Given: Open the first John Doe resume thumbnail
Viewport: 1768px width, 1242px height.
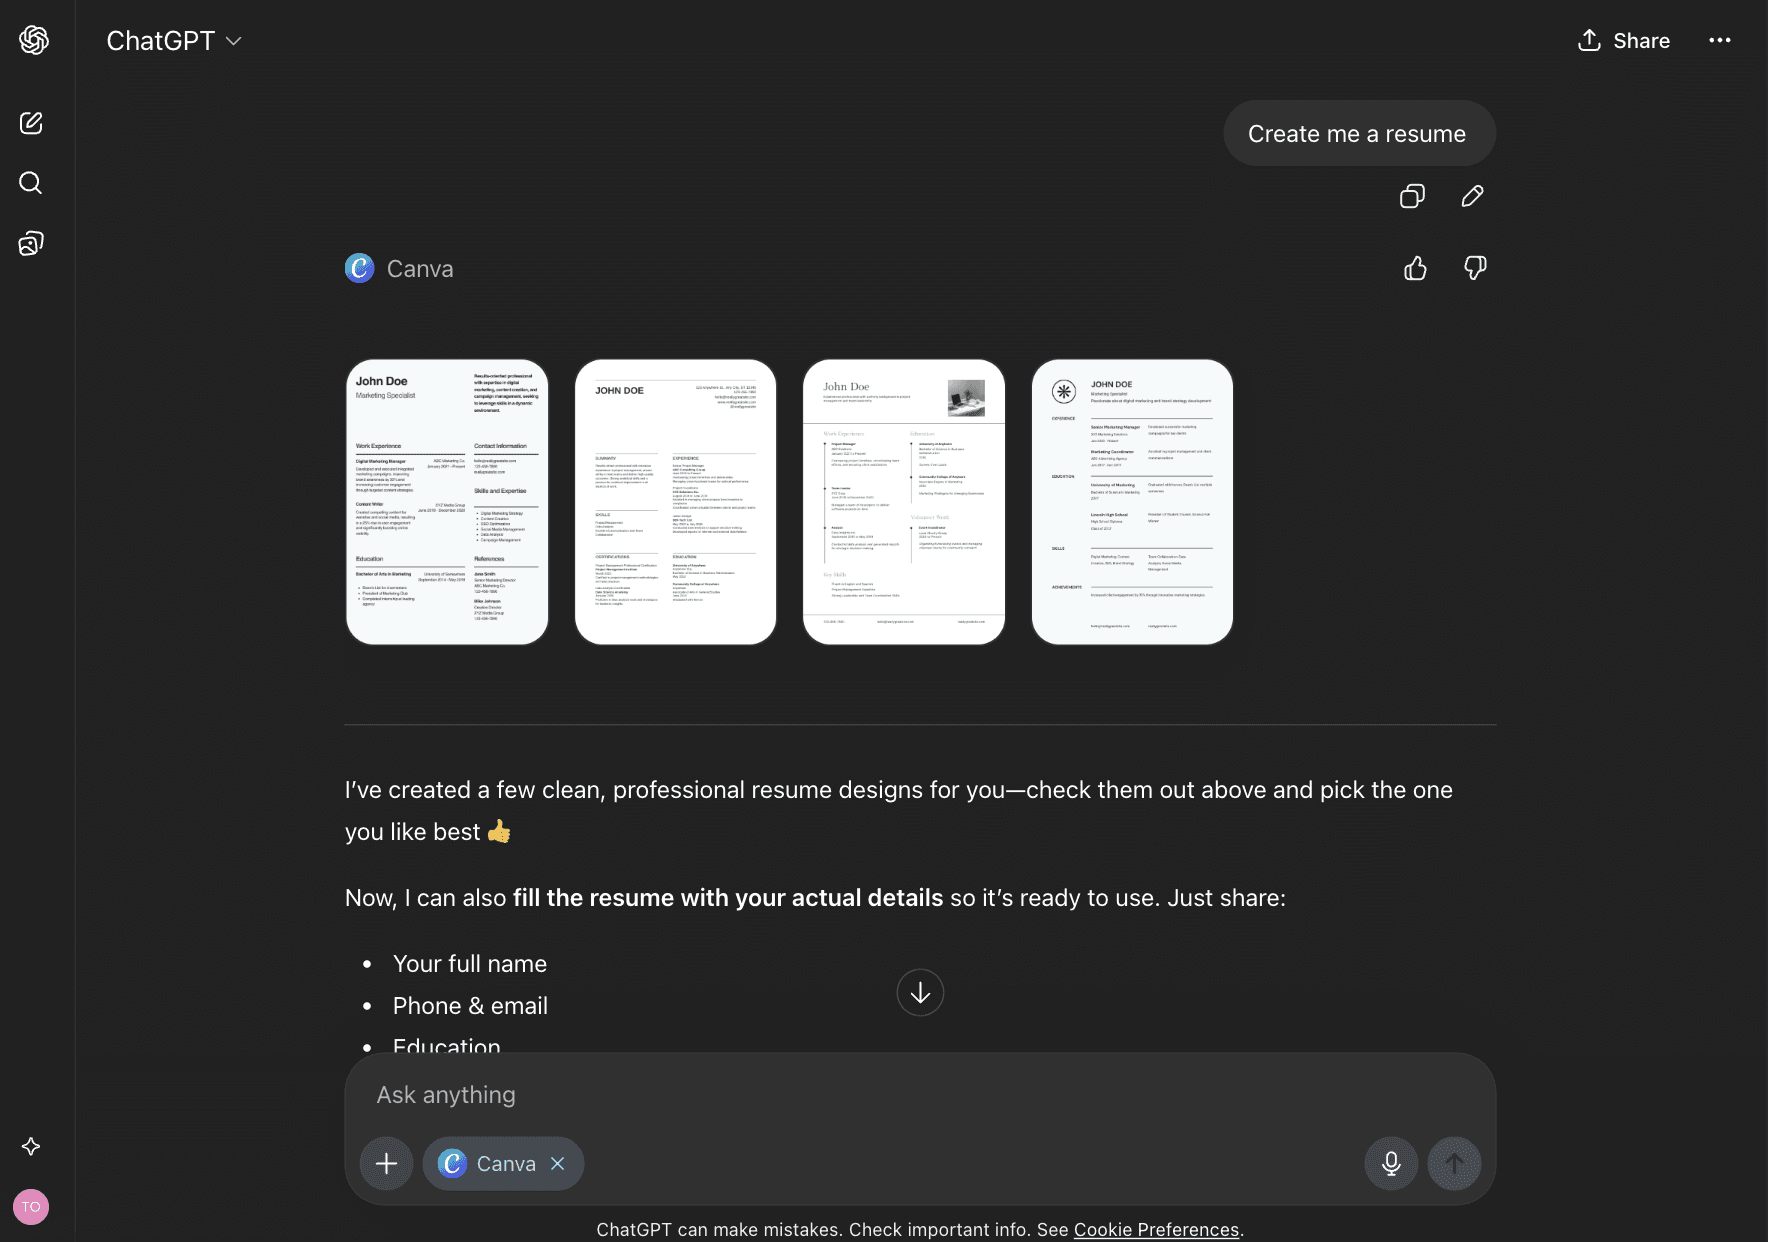Looking at the screenshot, I should (447, 502).
